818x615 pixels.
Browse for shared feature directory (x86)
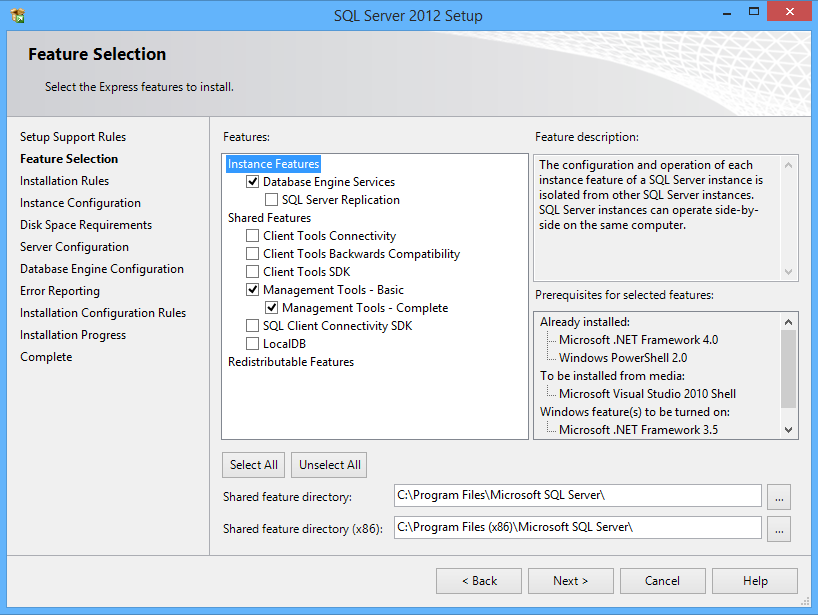coord(779,529)
